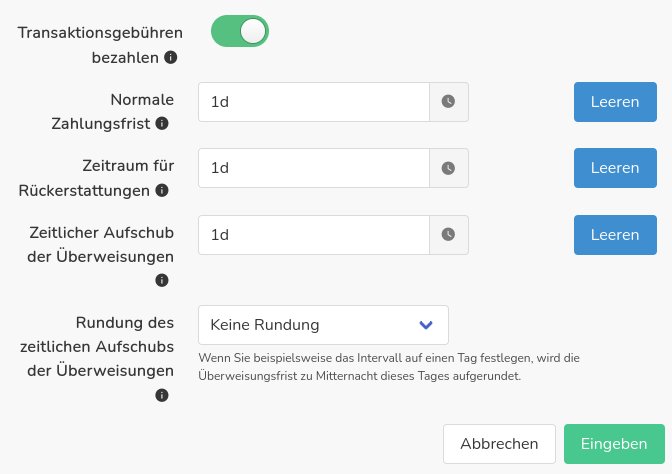
Task: Open clock picker for Zeitlicher Aufschub der Überweisungen
Action: coord(449,235)
